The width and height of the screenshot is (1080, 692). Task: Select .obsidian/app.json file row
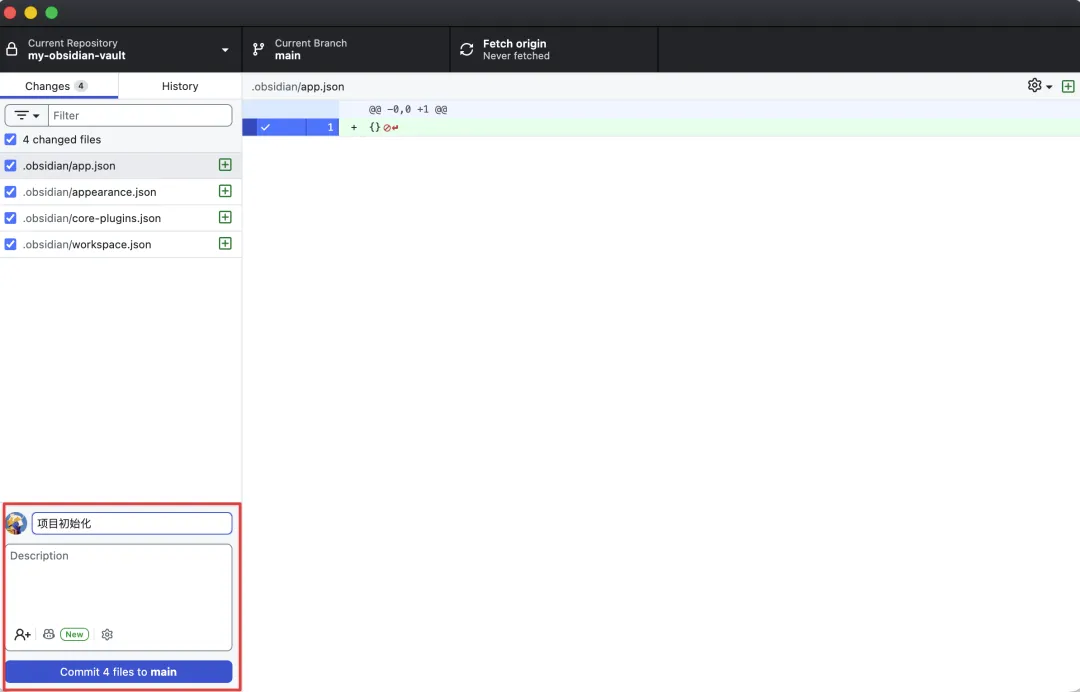tap(121, 165)
